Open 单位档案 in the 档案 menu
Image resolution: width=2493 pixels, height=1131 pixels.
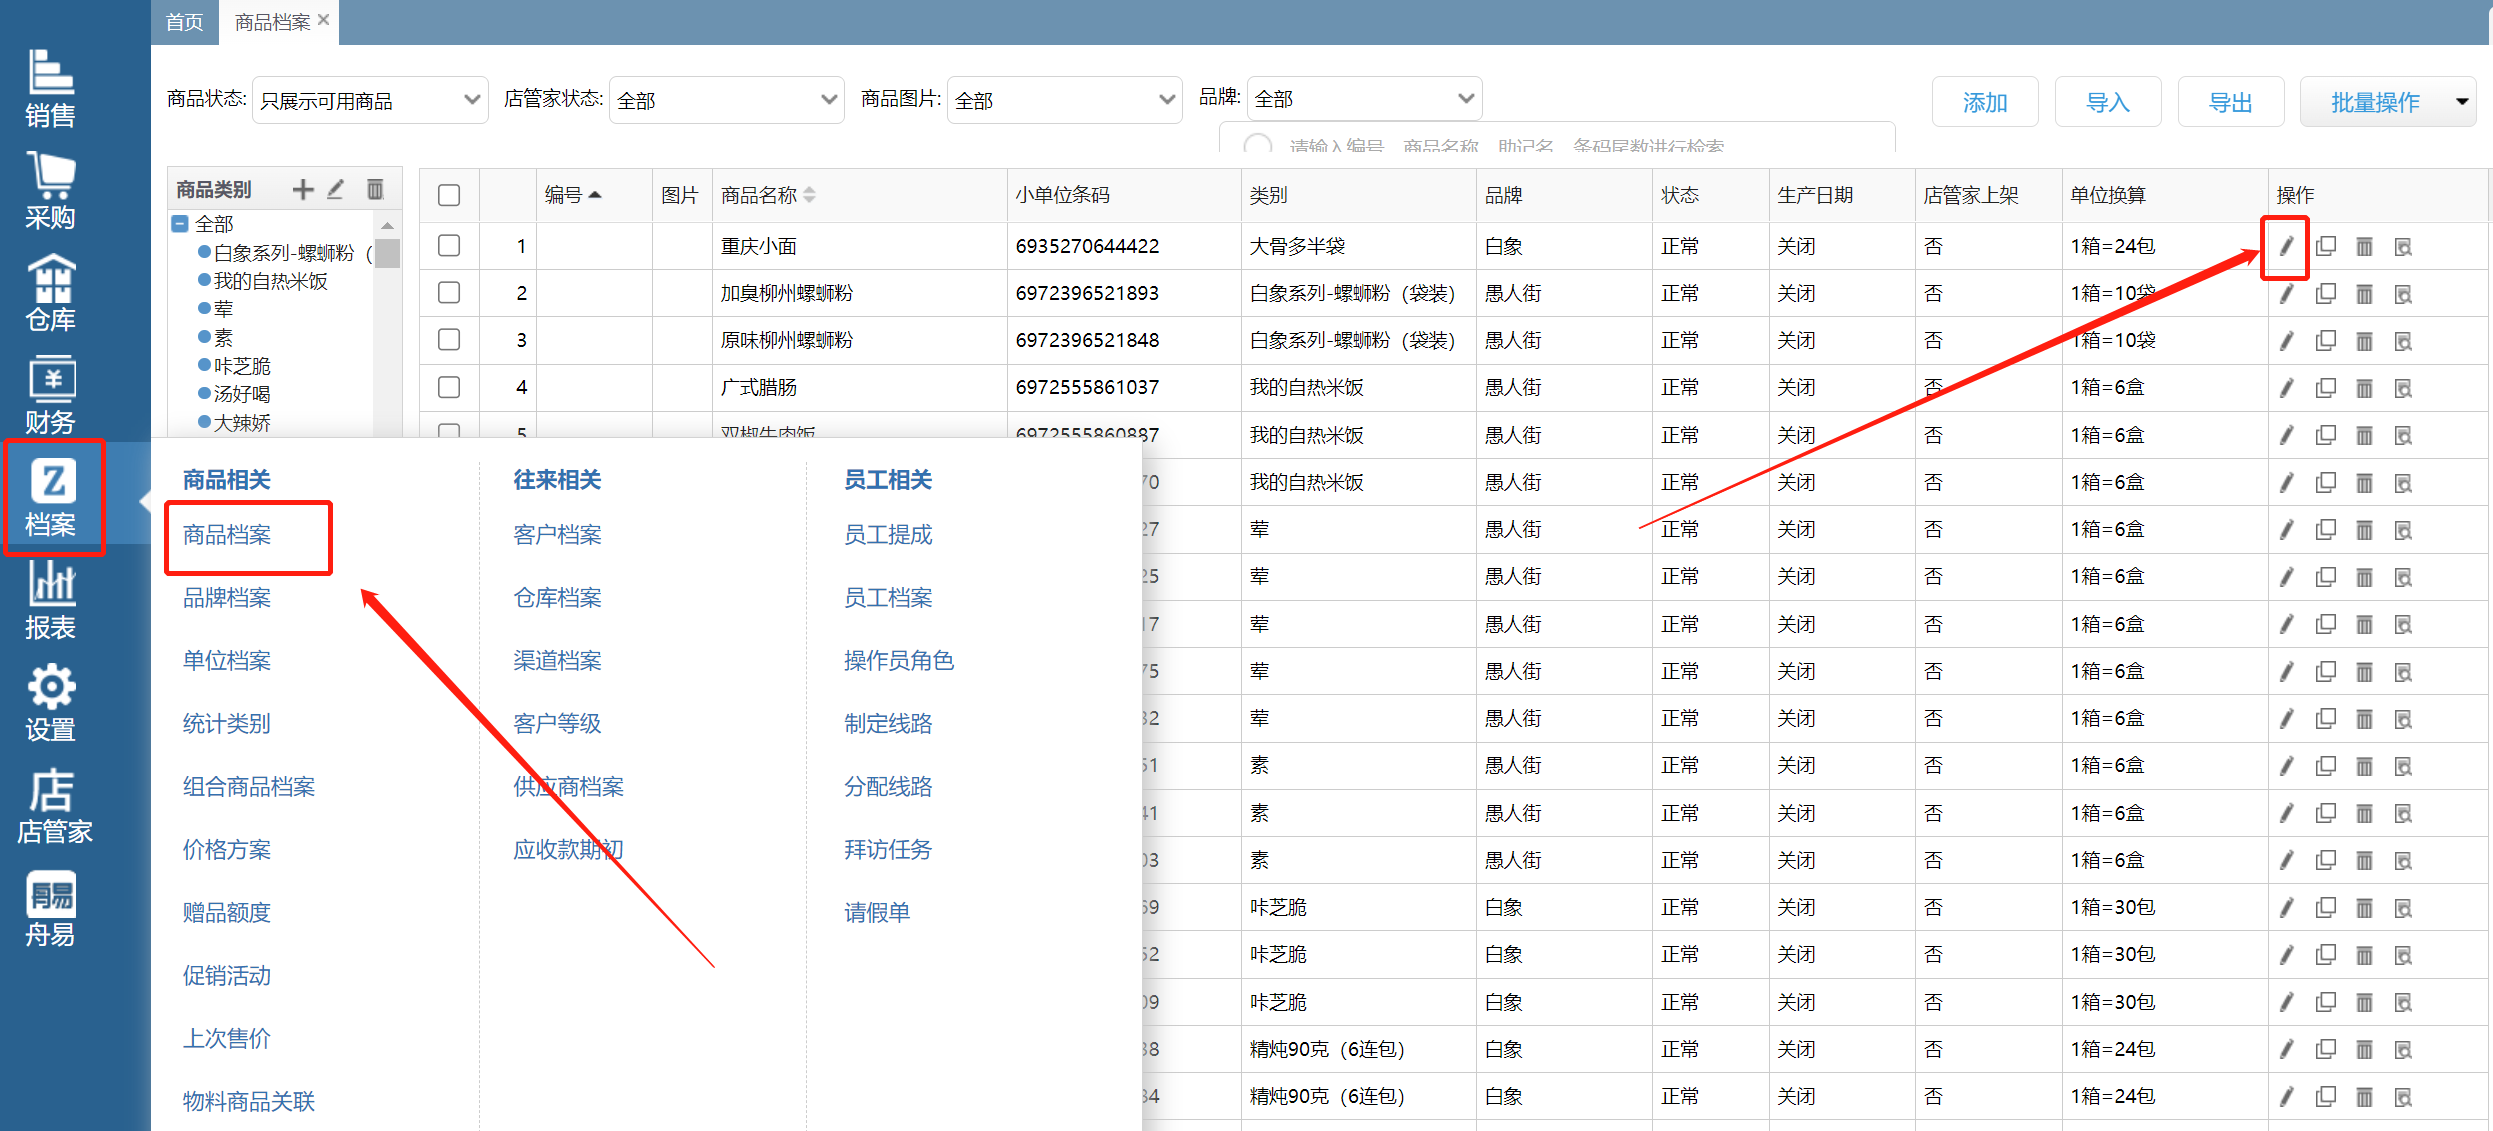tap(227, 661)
